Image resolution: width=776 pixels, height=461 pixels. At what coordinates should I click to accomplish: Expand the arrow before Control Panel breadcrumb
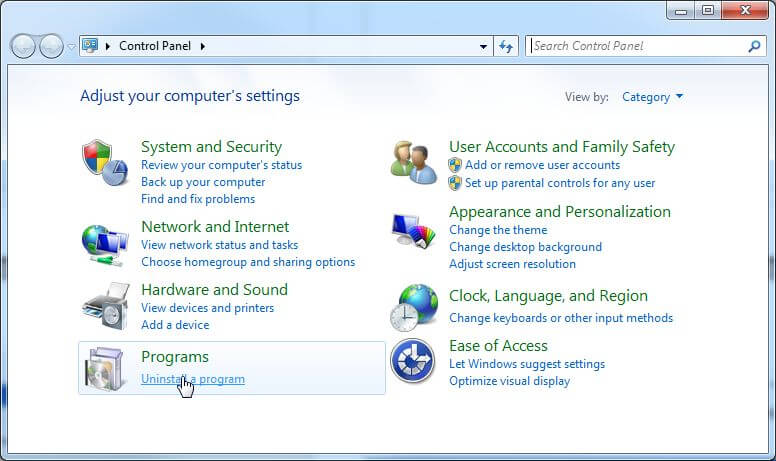[107, 46]
